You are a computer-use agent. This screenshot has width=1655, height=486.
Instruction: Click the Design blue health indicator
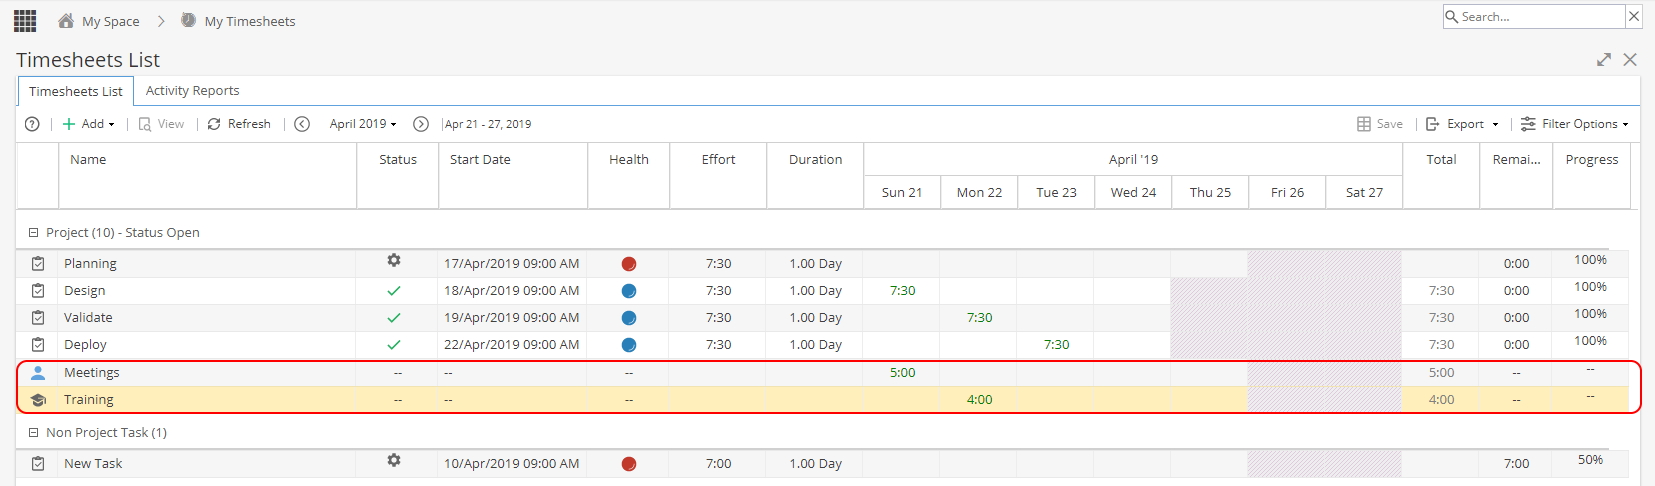click(629, 291)
